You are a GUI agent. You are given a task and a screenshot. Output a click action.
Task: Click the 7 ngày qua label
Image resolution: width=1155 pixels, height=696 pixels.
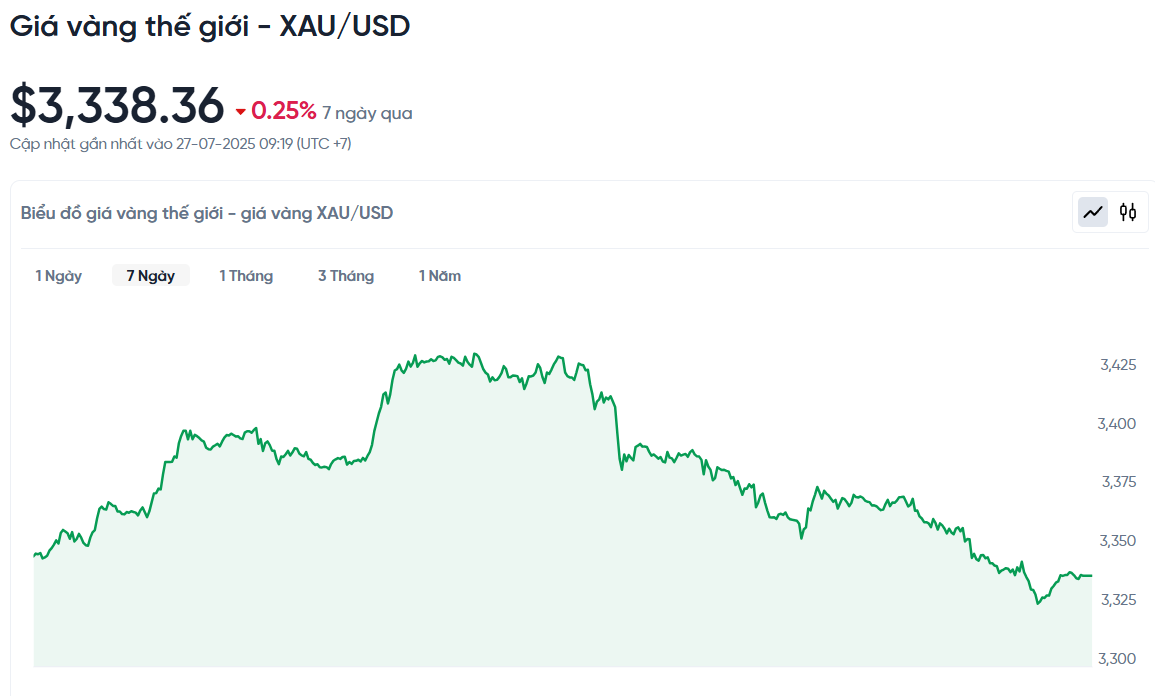click(x=367, y=113)
